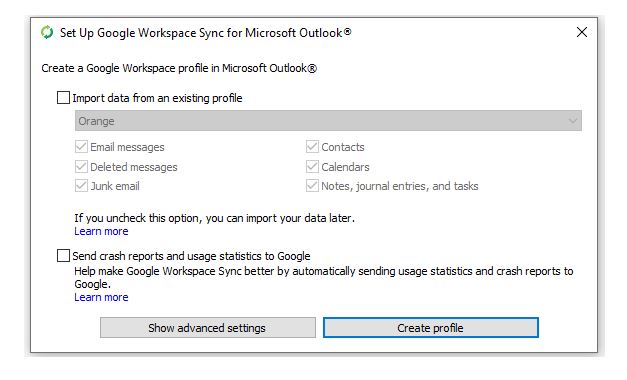Click the dropdown arrow on the profile selector
Viewport: 627px width, 380px height.
click(x=573, y=121)
